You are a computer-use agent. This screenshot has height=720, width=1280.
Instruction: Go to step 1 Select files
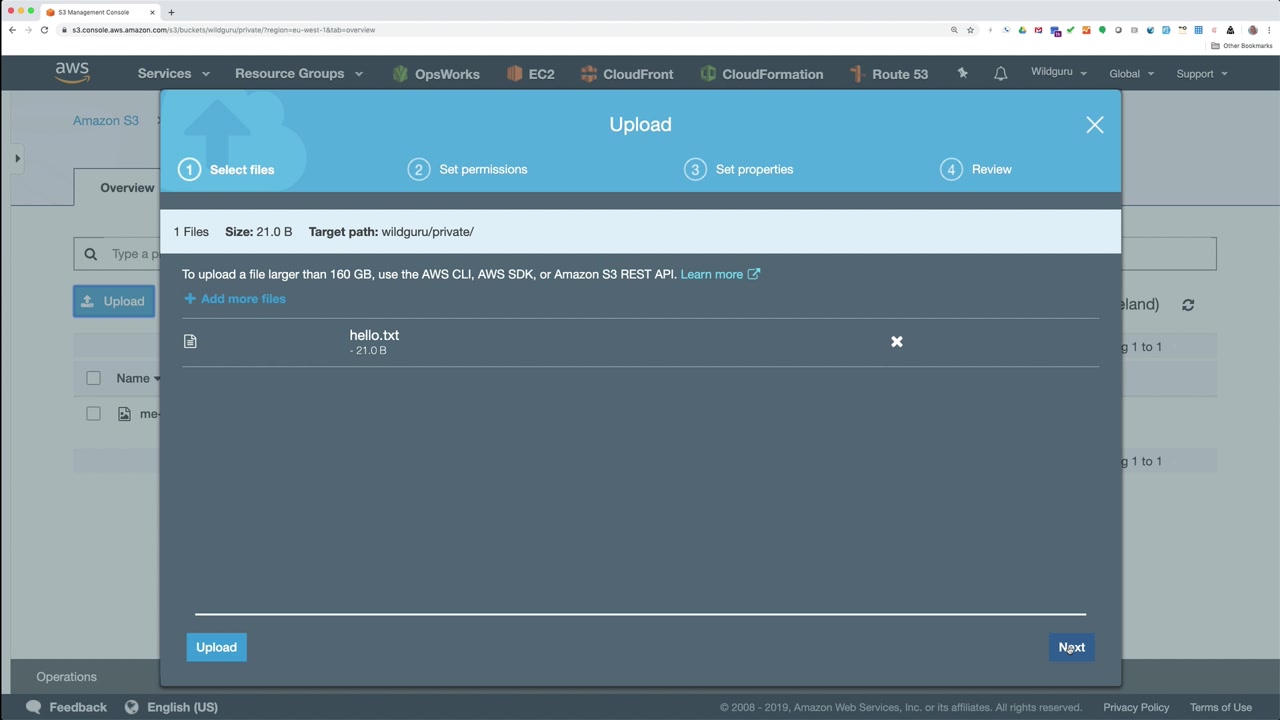[227, 169]
